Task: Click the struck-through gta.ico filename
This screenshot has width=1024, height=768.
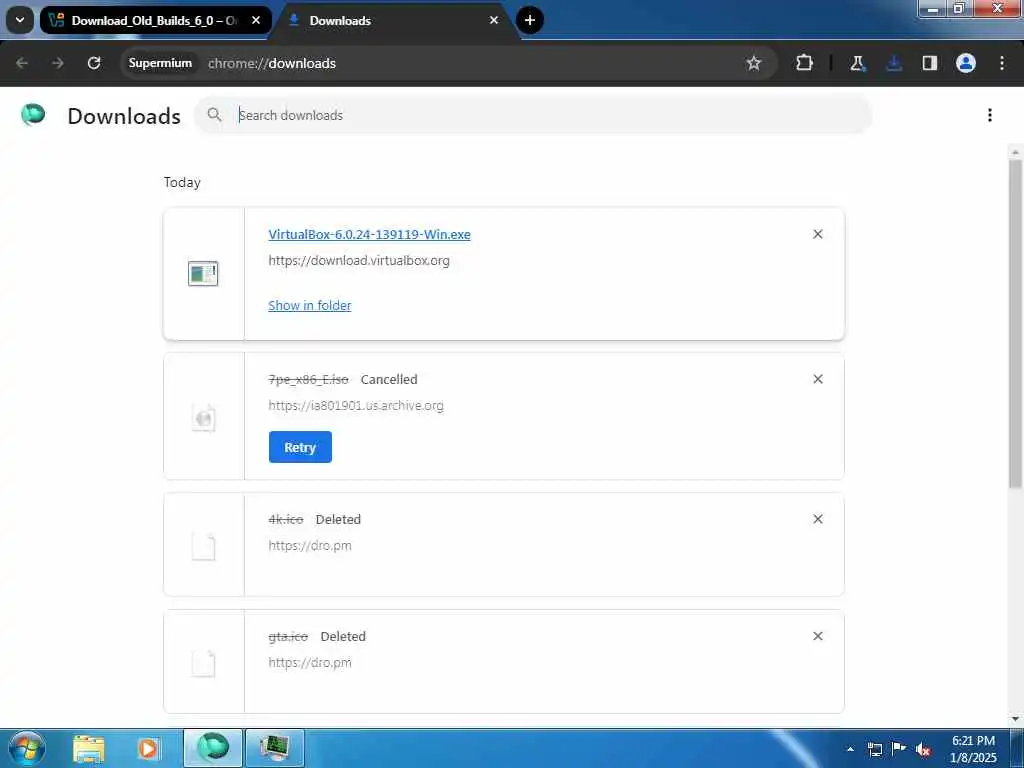Action: 288,637
